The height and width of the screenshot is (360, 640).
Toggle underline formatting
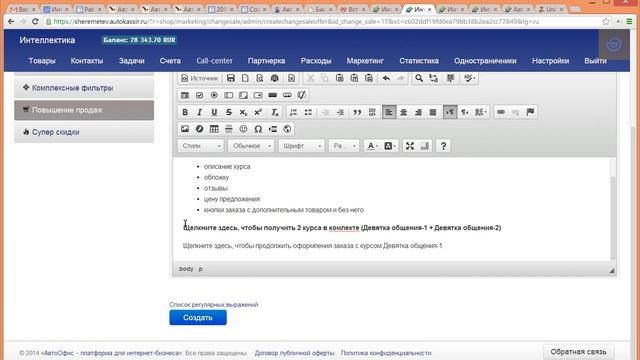214,112
